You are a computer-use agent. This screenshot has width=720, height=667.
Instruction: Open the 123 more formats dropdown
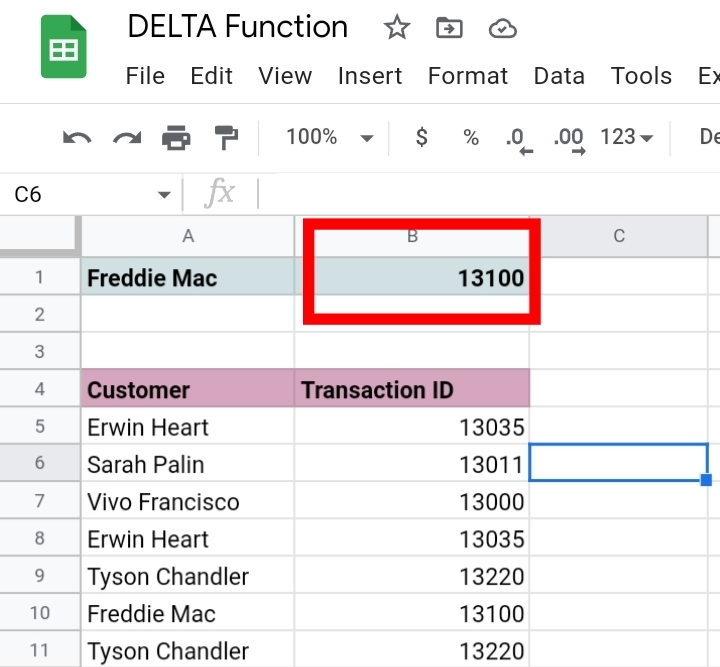point(626,137)
